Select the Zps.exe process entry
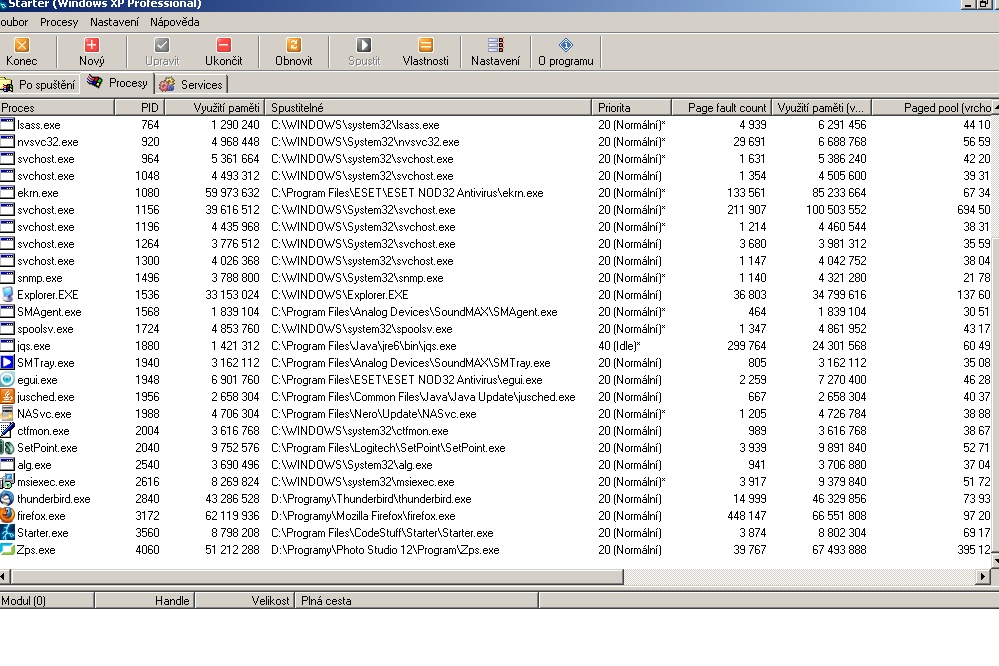The height and width of the screenshot is (666, 999). (x=35, y=550)
